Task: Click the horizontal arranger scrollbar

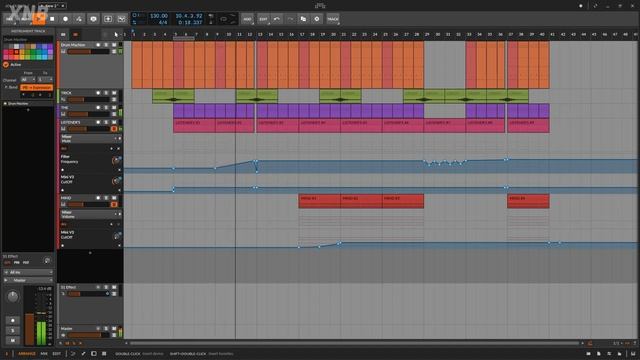Action: 354,344
